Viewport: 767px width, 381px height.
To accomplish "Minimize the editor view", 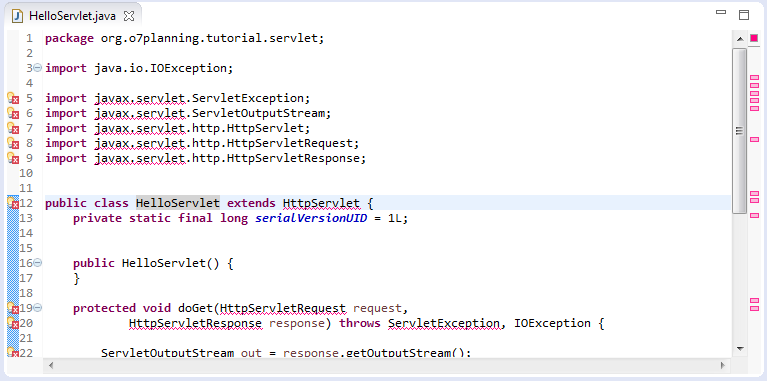I will coord(721,12).
